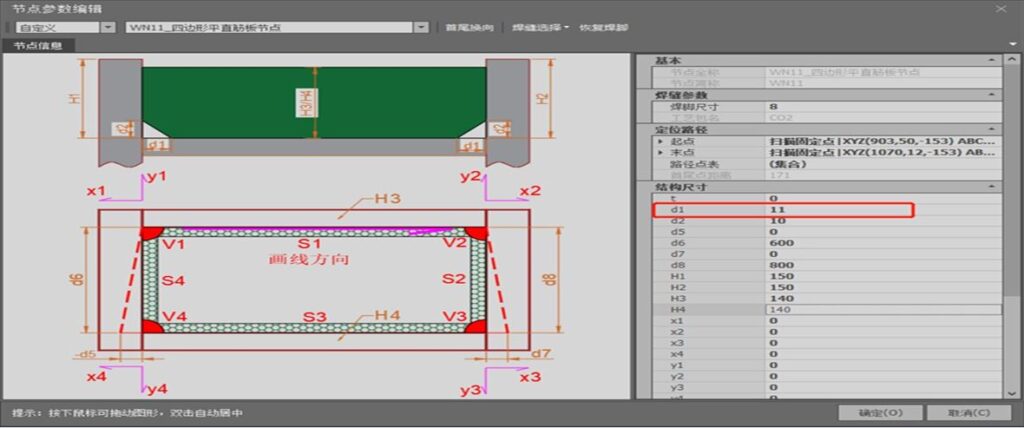This screenshot has width=1024, height=428.
Task: Click the 焊脚尺寸 value field
Action: [x=882, y=106]
